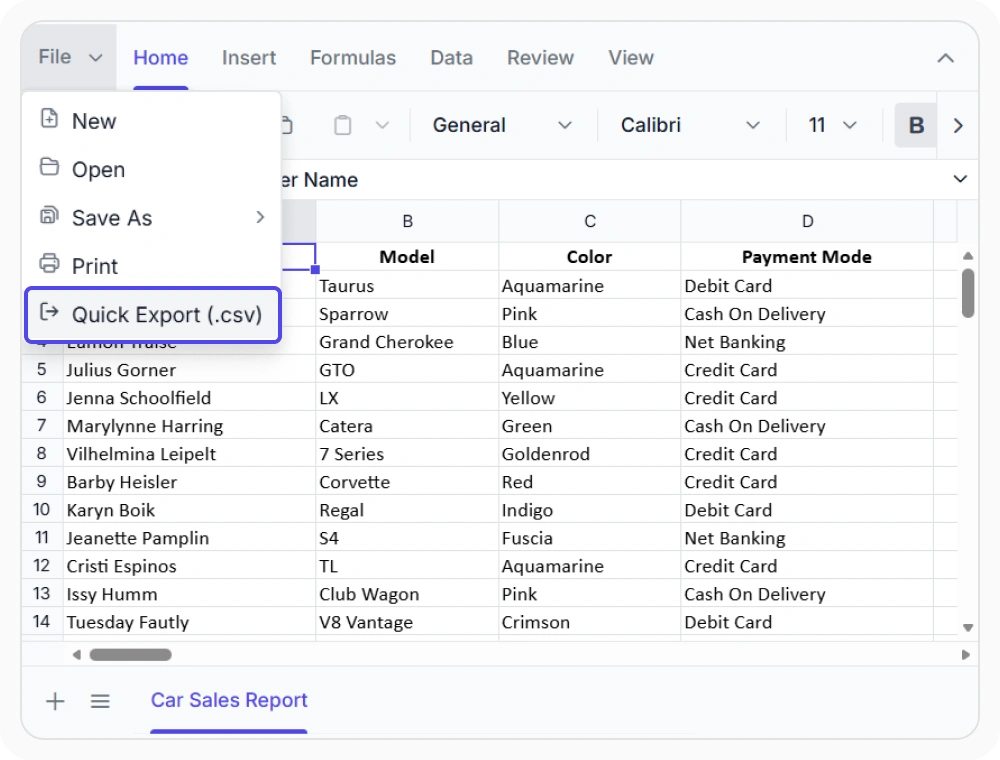Click the V8 Vantage cell
The image size is (1000, 760).
408,622
